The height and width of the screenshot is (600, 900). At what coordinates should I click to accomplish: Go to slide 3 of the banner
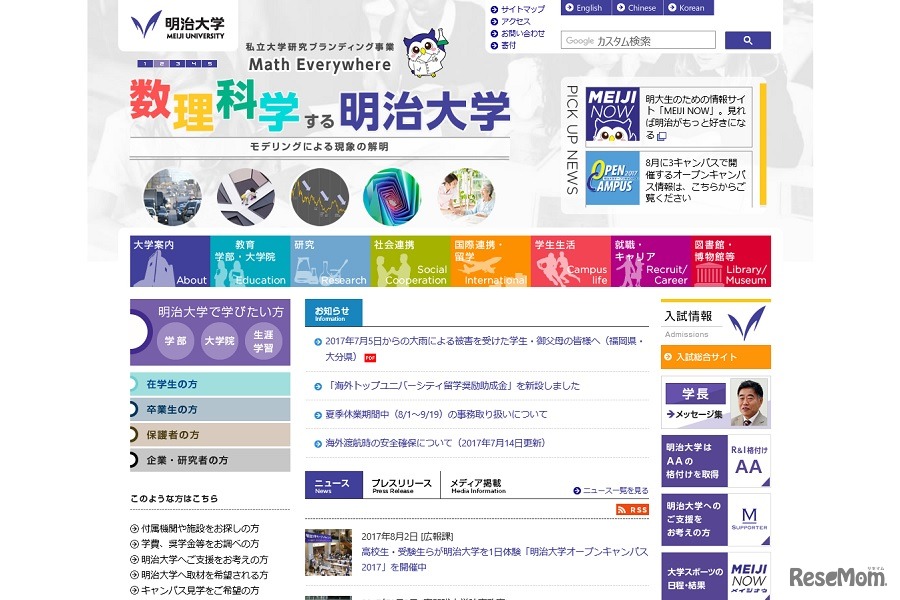pyautogui.click(x=177, y=64)
